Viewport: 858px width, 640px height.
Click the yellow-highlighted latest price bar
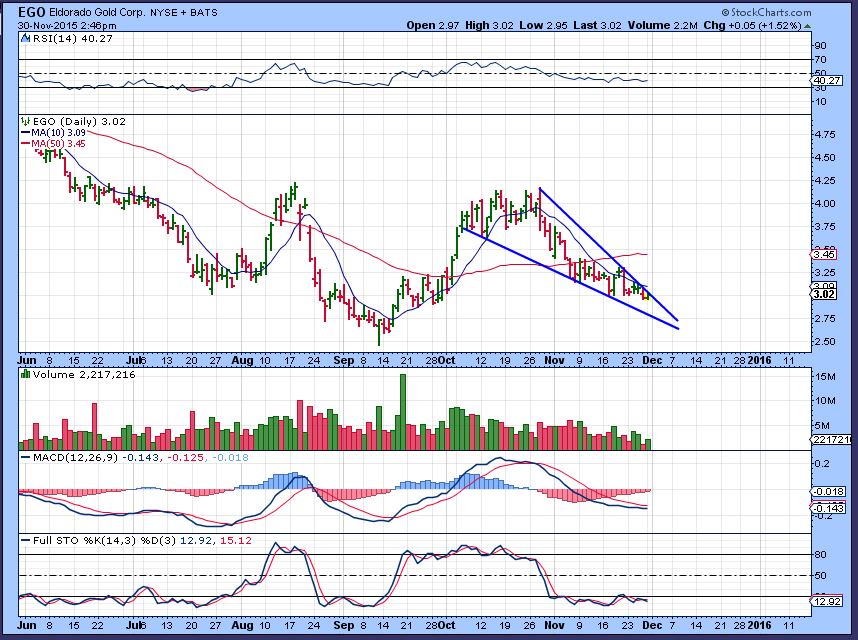coord(647,295)
